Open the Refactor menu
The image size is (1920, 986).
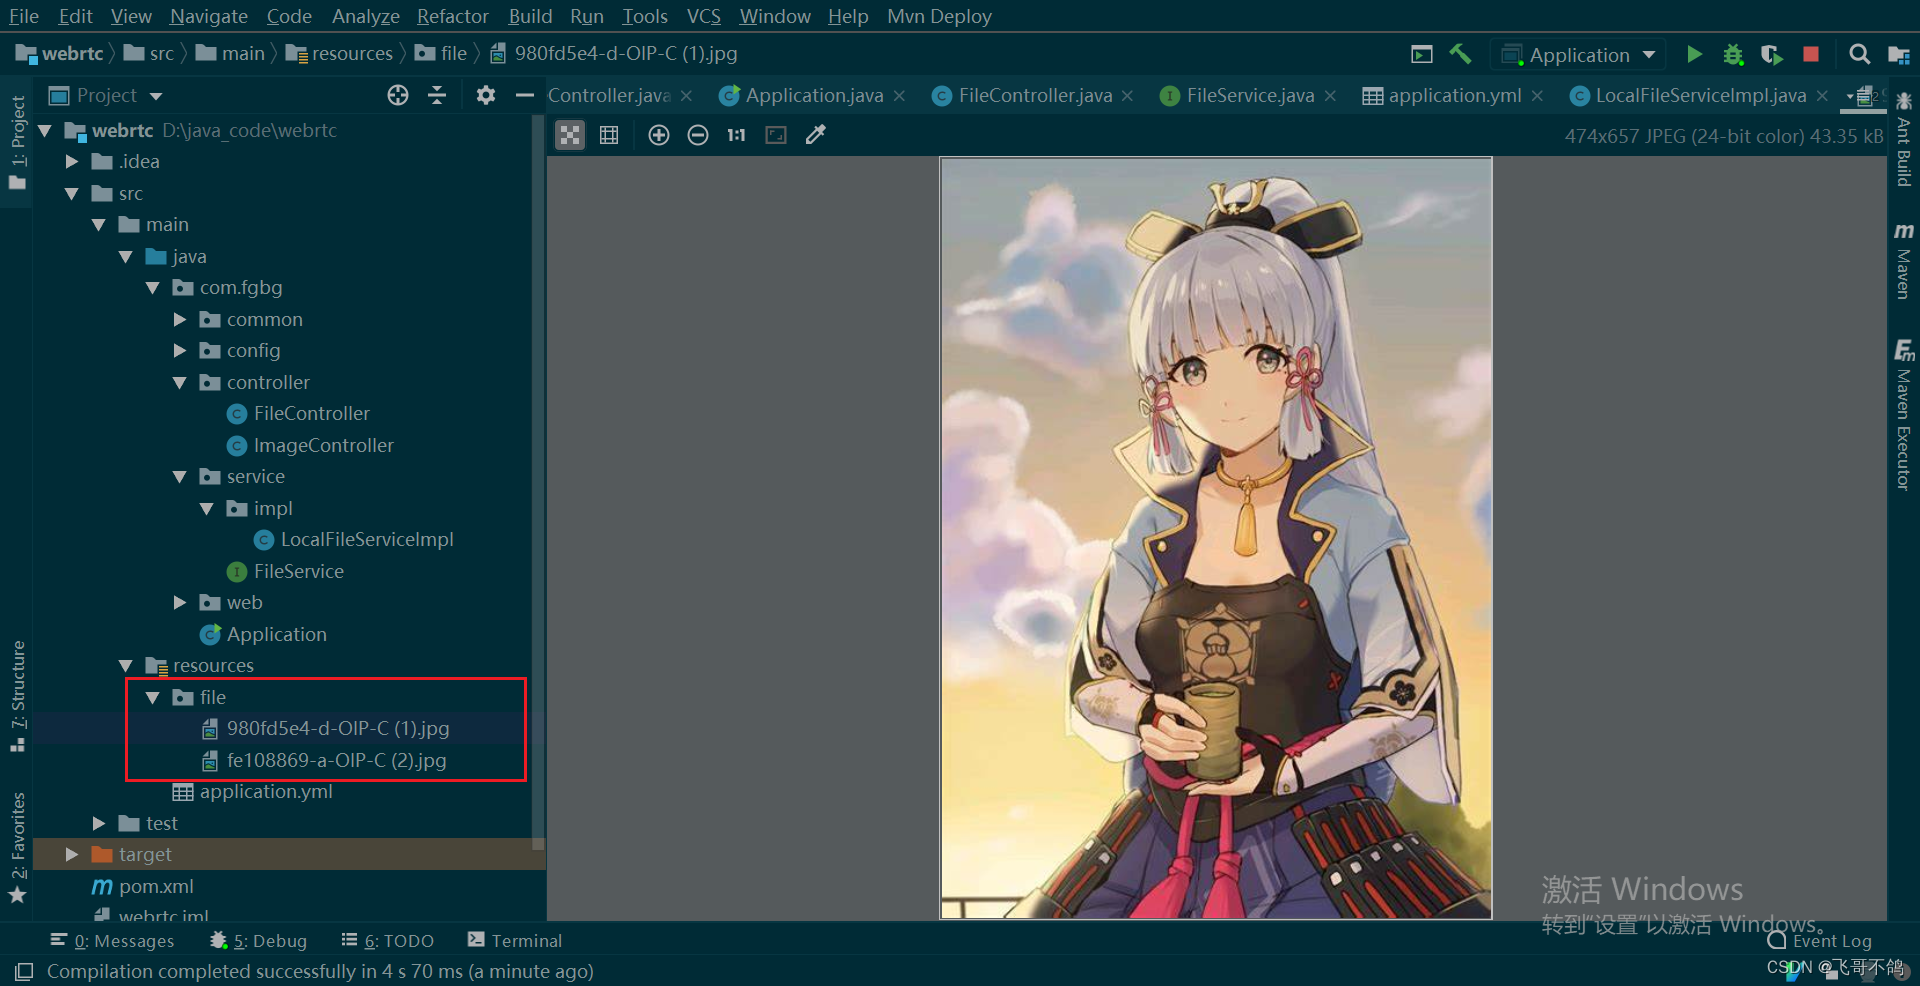[452, 16]
